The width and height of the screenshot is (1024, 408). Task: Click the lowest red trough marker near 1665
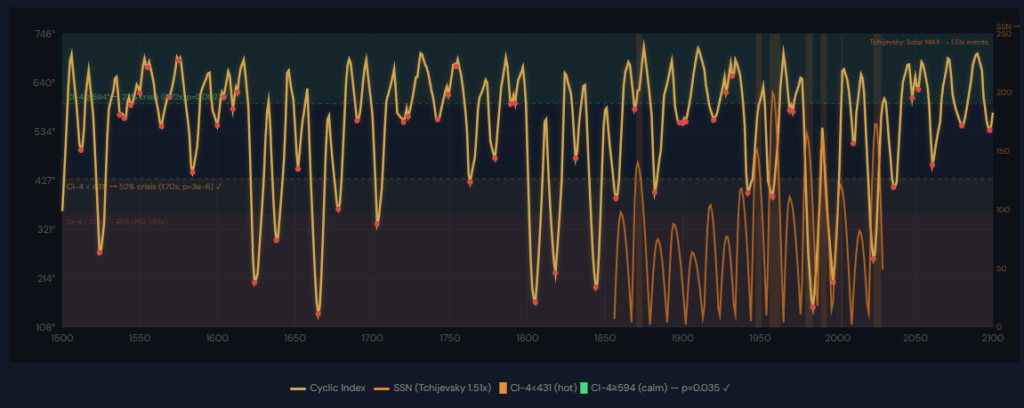point(318,314)
